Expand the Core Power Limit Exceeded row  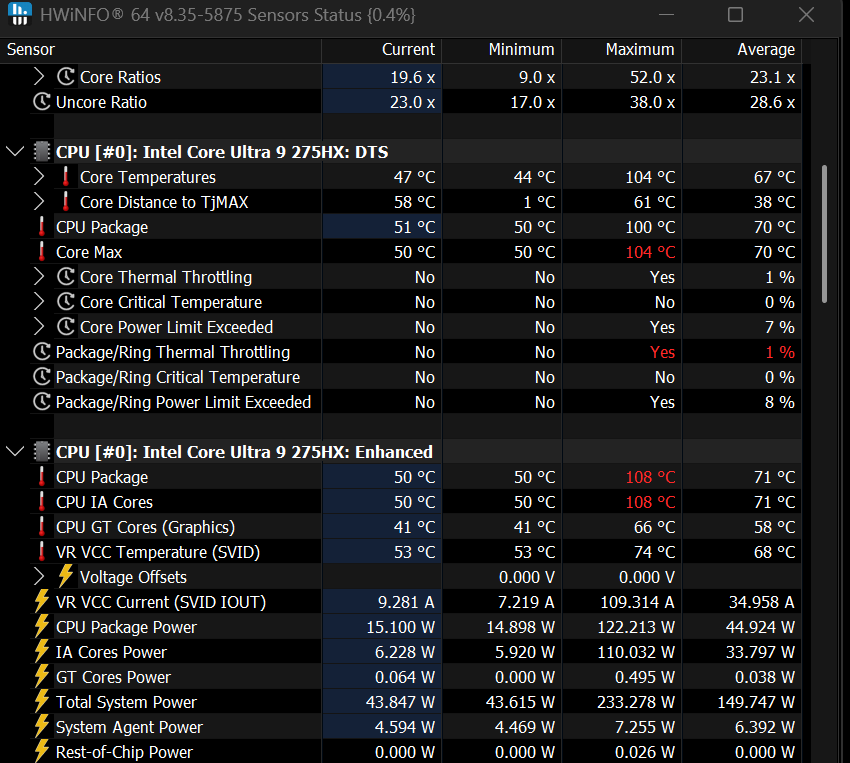(x=38, y=326)
